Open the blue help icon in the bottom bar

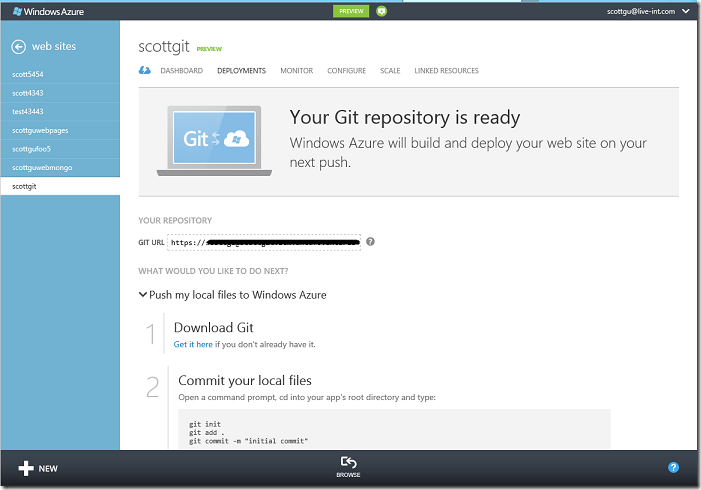pyautogui.click(x=673, y=467)
